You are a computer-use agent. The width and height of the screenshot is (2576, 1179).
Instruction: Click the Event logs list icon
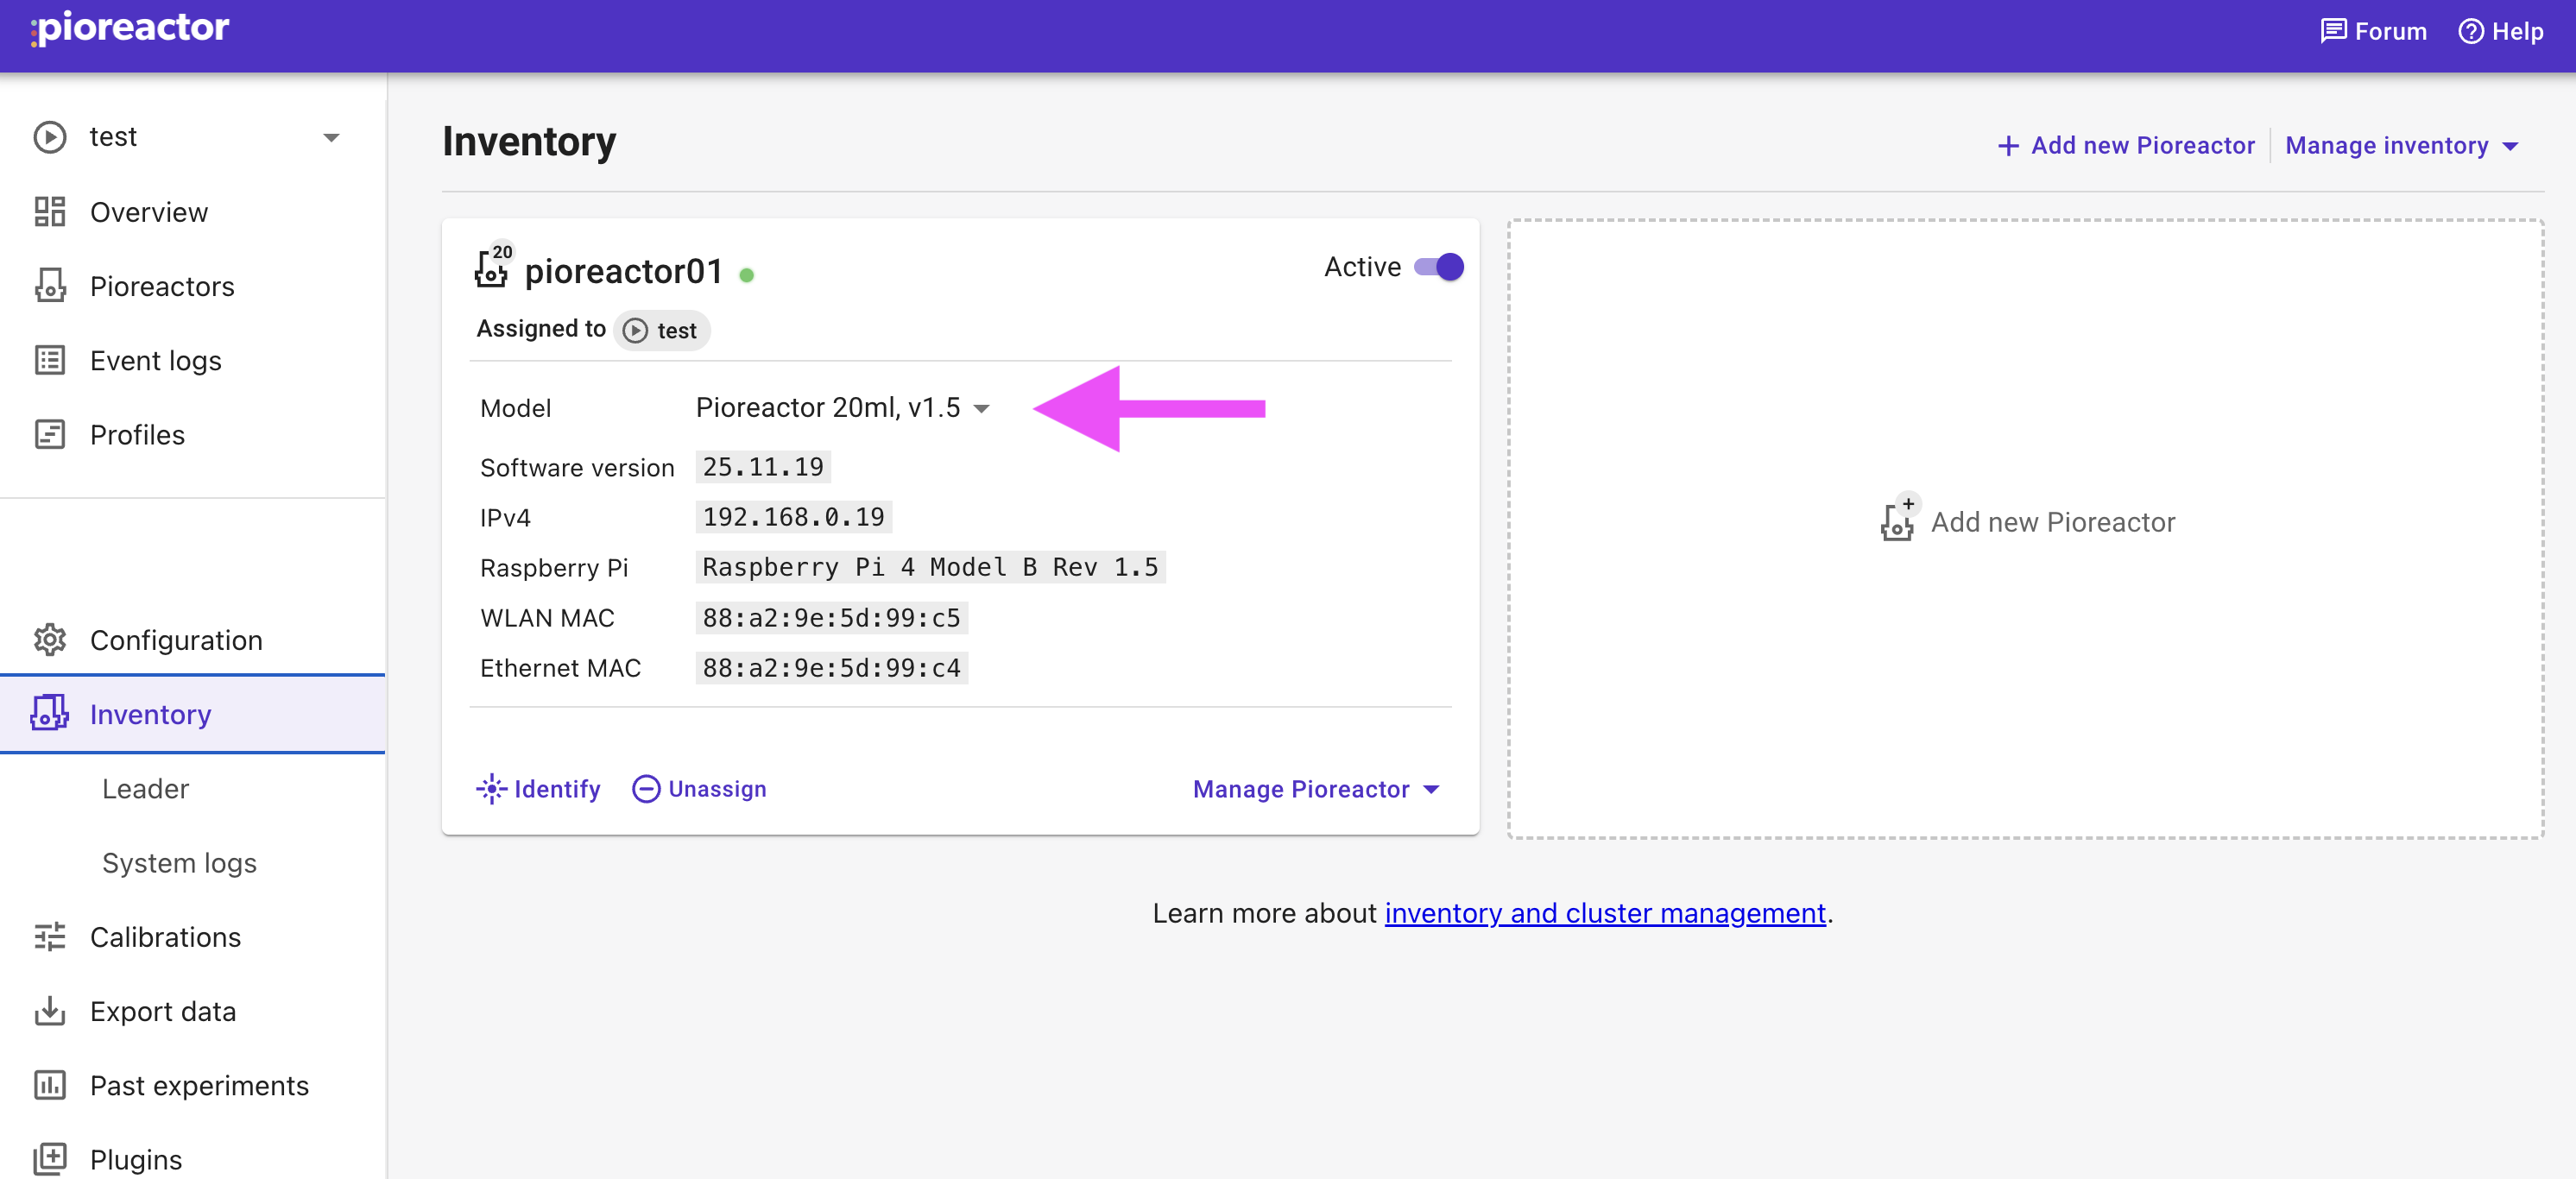(x=49, y=360)
